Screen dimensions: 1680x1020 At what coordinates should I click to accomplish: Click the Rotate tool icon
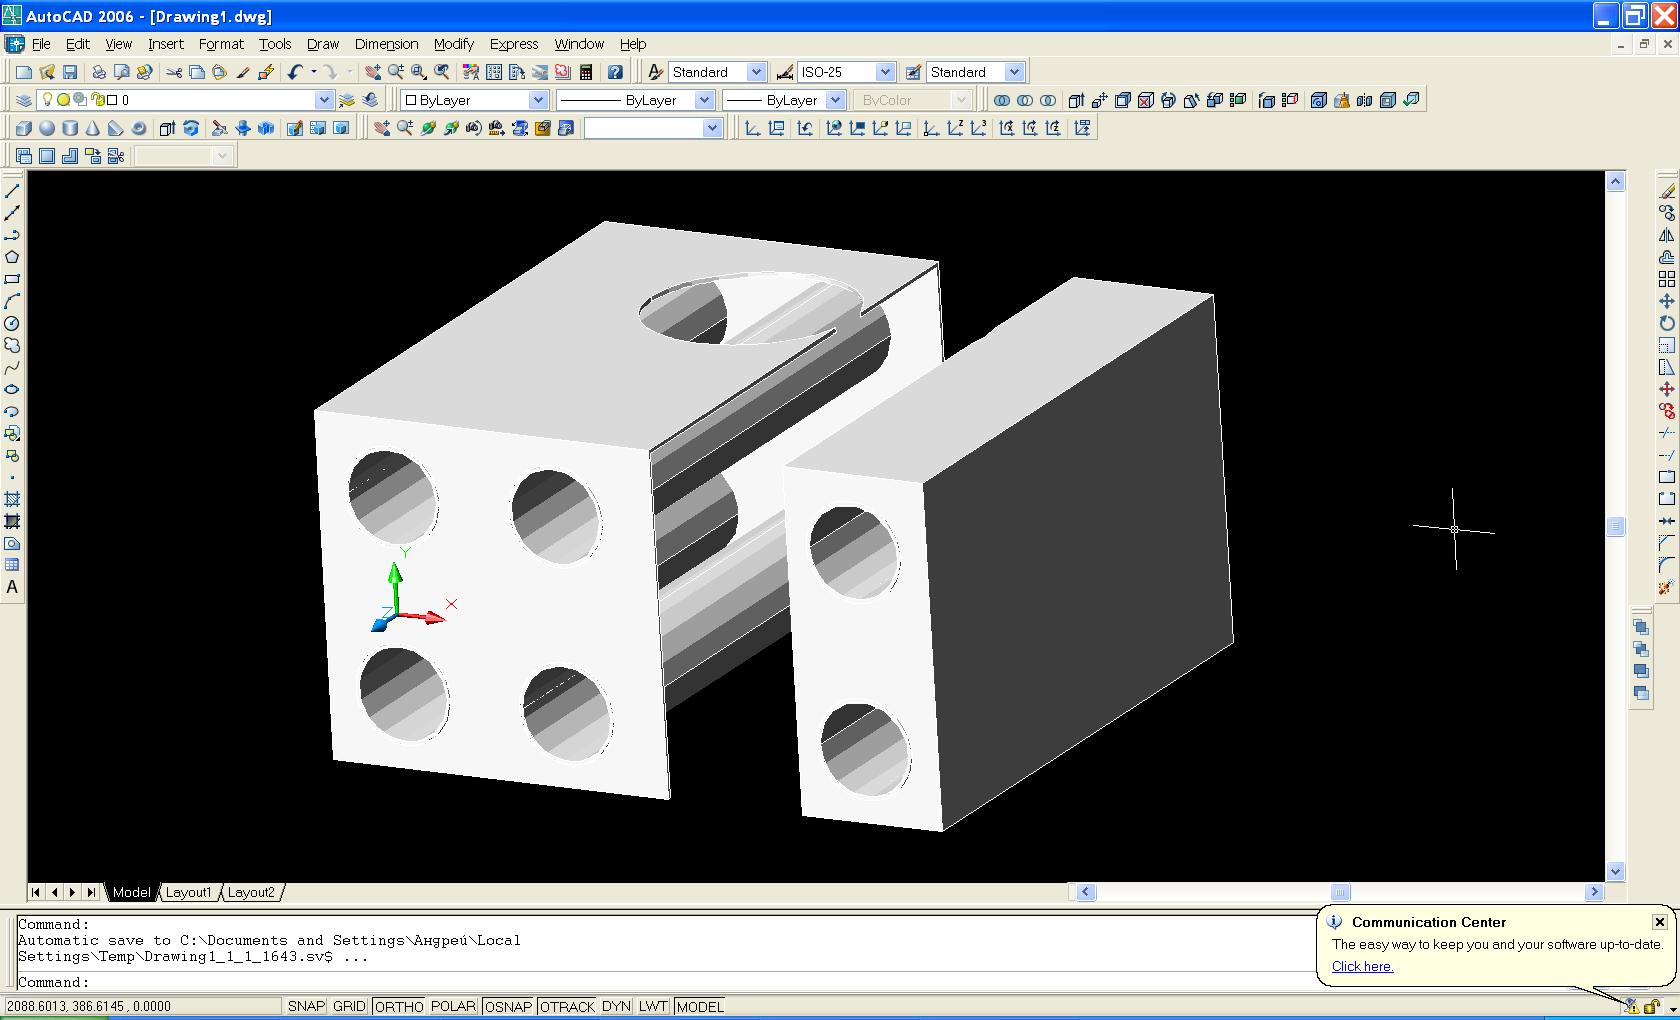coord(1666,323)
